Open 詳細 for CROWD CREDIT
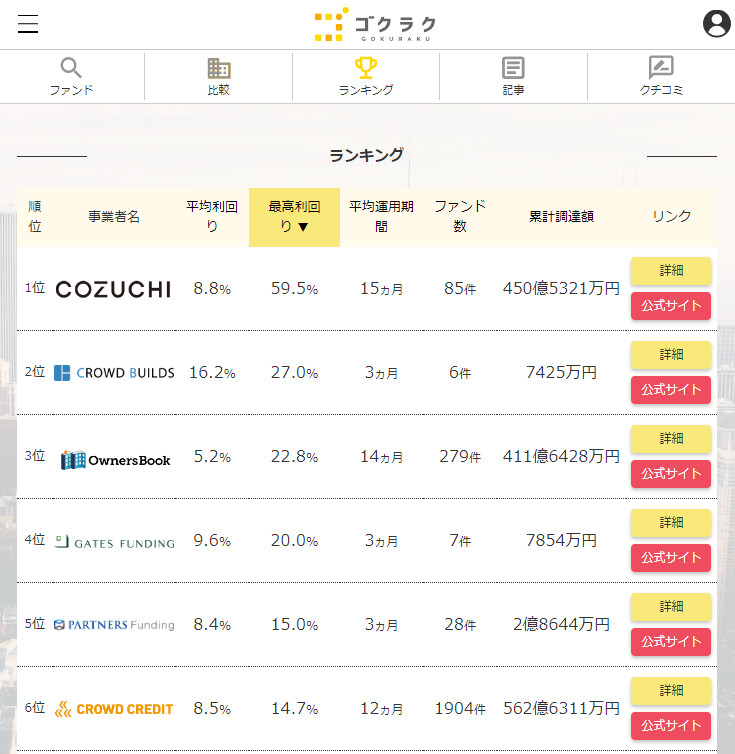Screen dimensions: 735x754 671,691
